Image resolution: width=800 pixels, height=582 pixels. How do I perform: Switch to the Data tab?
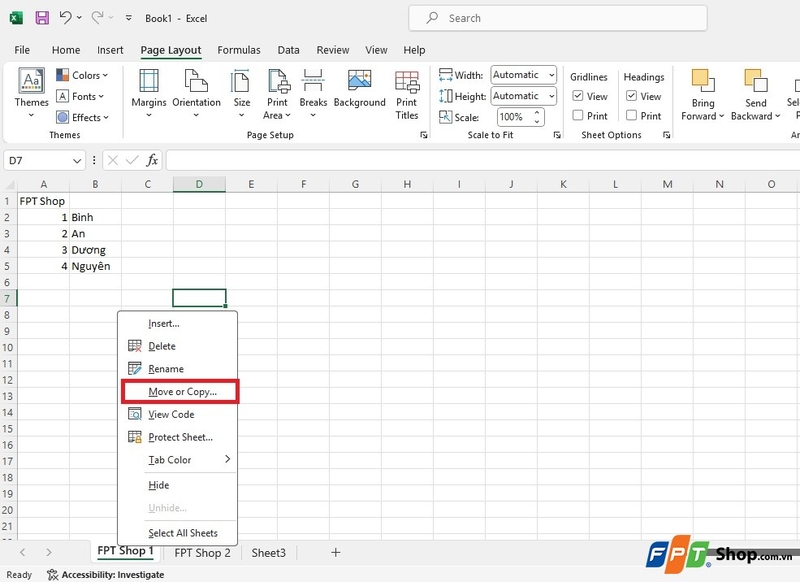click(x=288, y=50)
